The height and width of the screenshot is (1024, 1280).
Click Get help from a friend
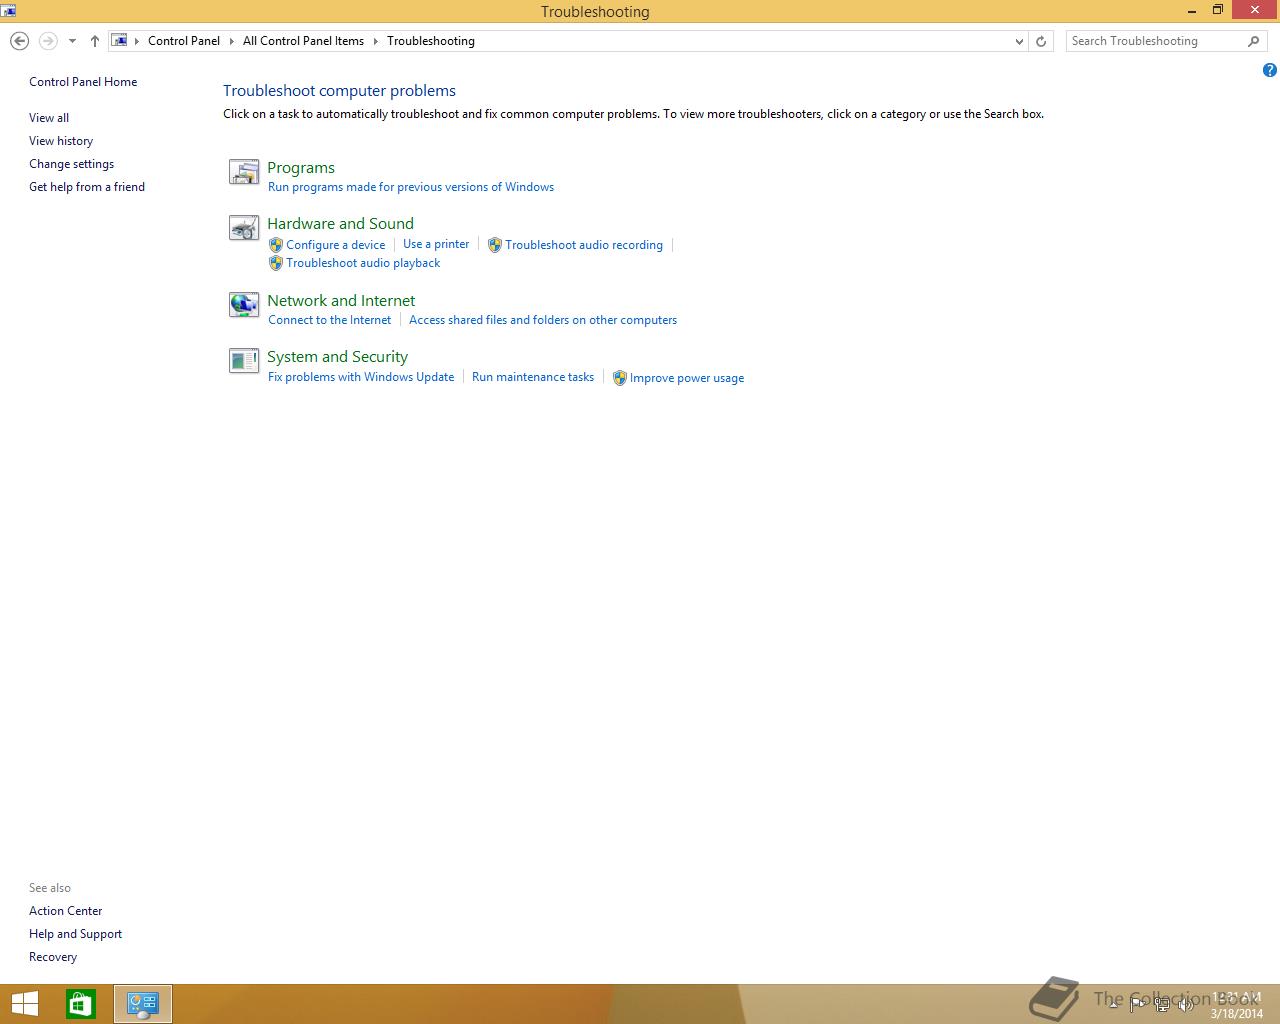[87, 187]
